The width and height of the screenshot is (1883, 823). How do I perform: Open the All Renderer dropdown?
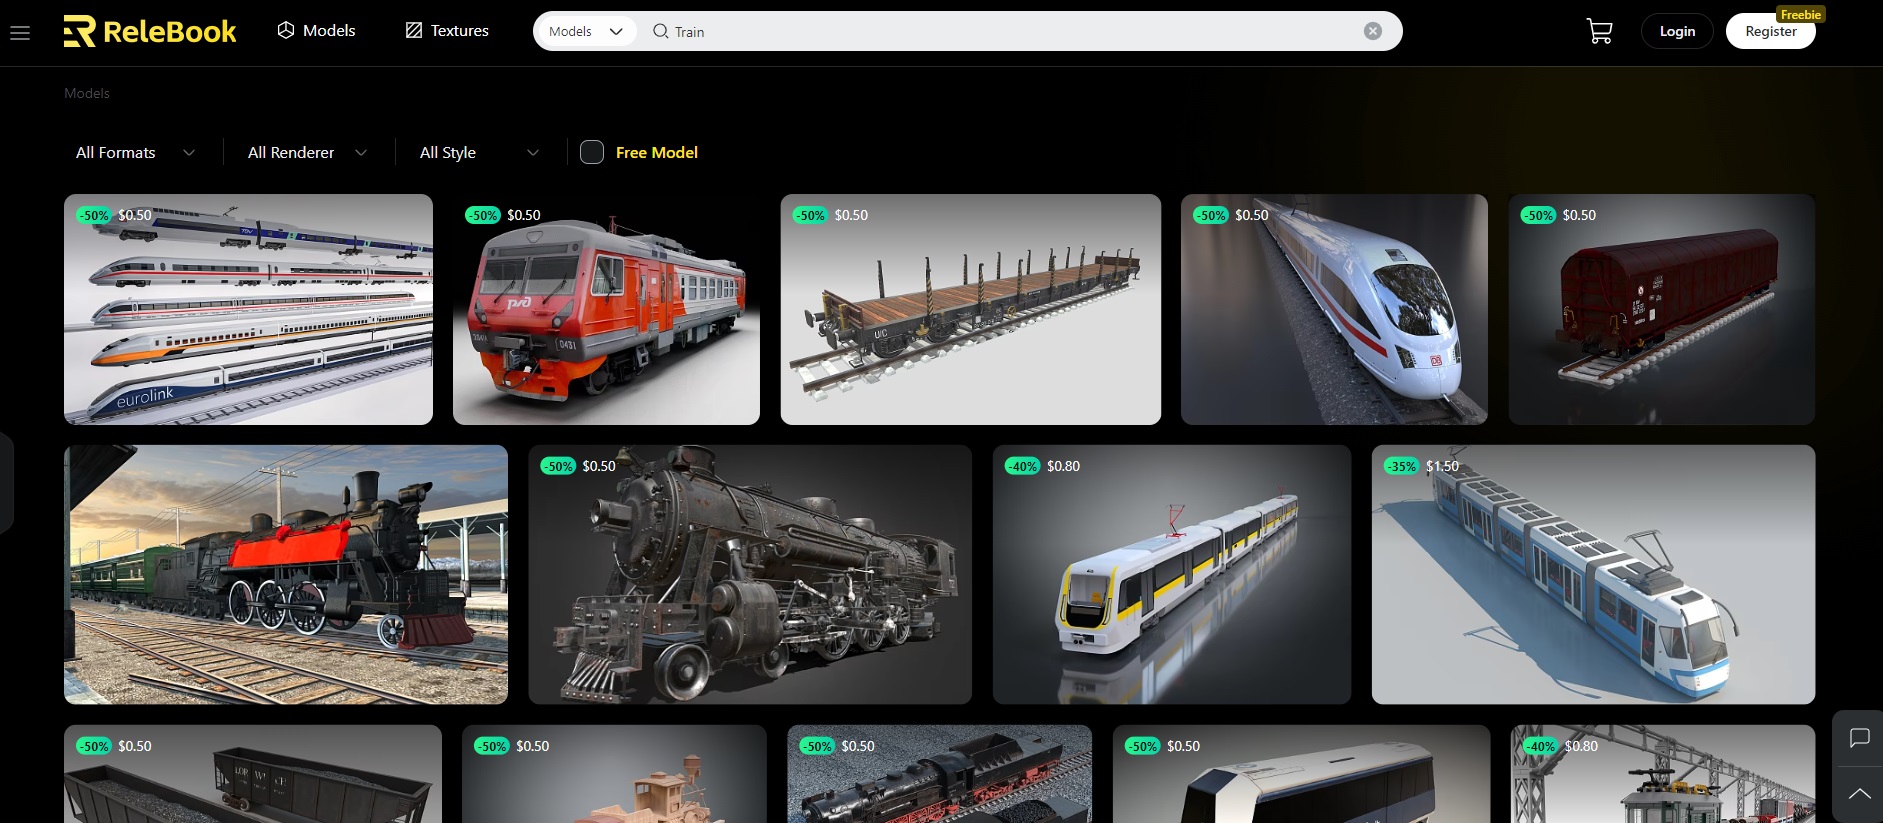click(307, 152)
